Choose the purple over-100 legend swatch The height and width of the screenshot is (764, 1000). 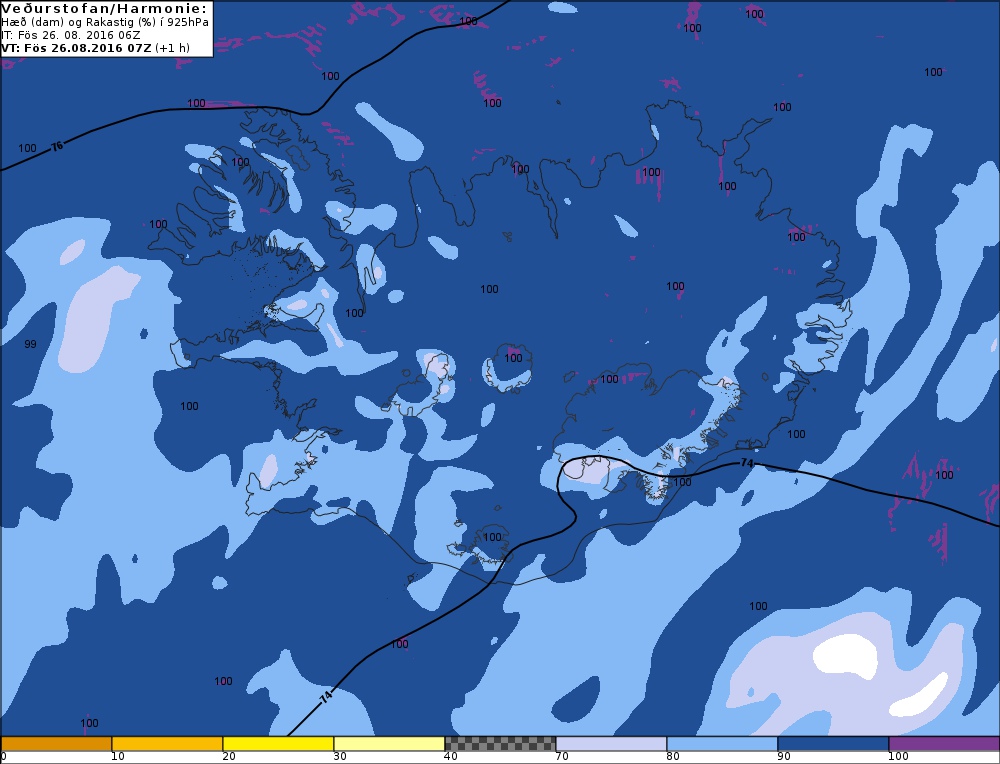(x=944, y=744)
